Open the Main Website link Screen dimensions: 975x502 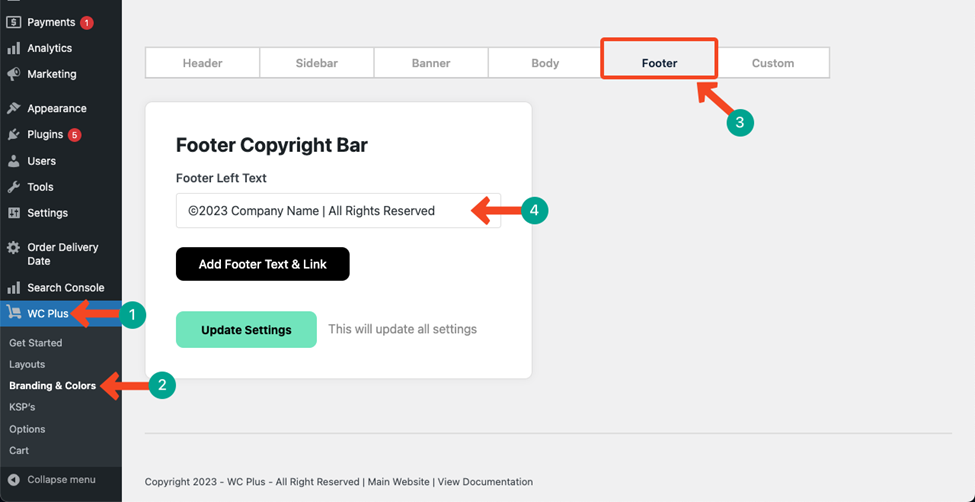pyautogui.click(x=398, y=481)
